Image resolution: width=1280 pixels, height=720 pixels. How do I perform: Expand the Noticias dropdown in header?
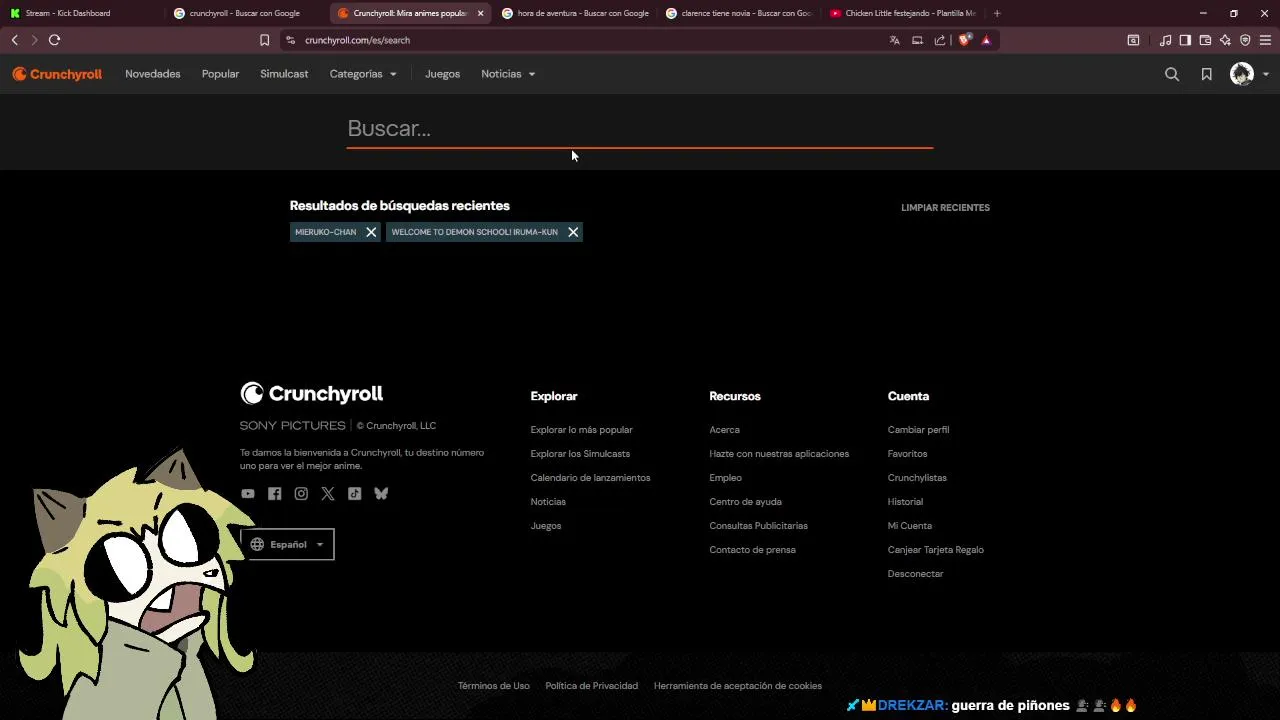tap(508, 74)
